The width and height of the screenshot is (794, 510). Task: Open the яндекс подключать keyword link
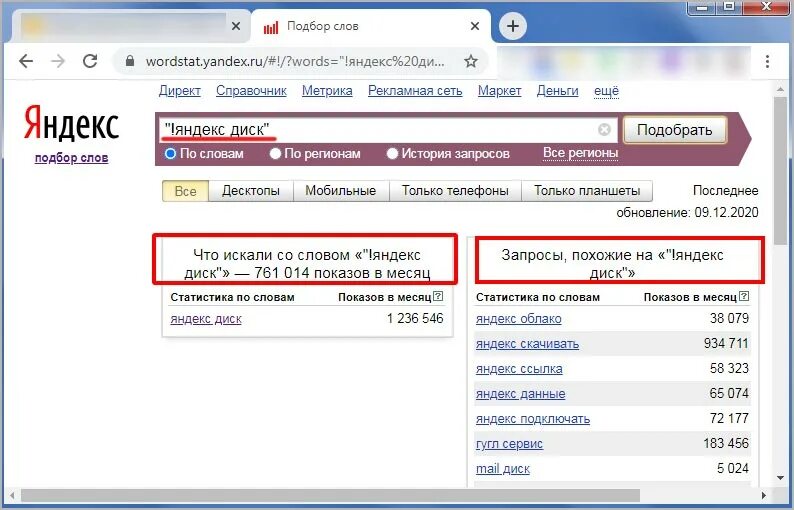coord(533,419)
